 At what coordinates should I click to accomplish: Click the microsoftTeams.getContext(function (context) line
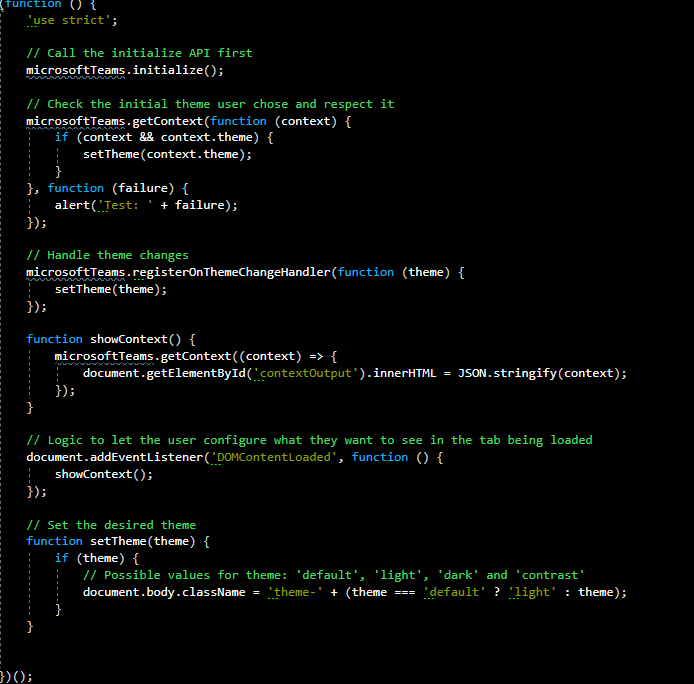[189, 121]
